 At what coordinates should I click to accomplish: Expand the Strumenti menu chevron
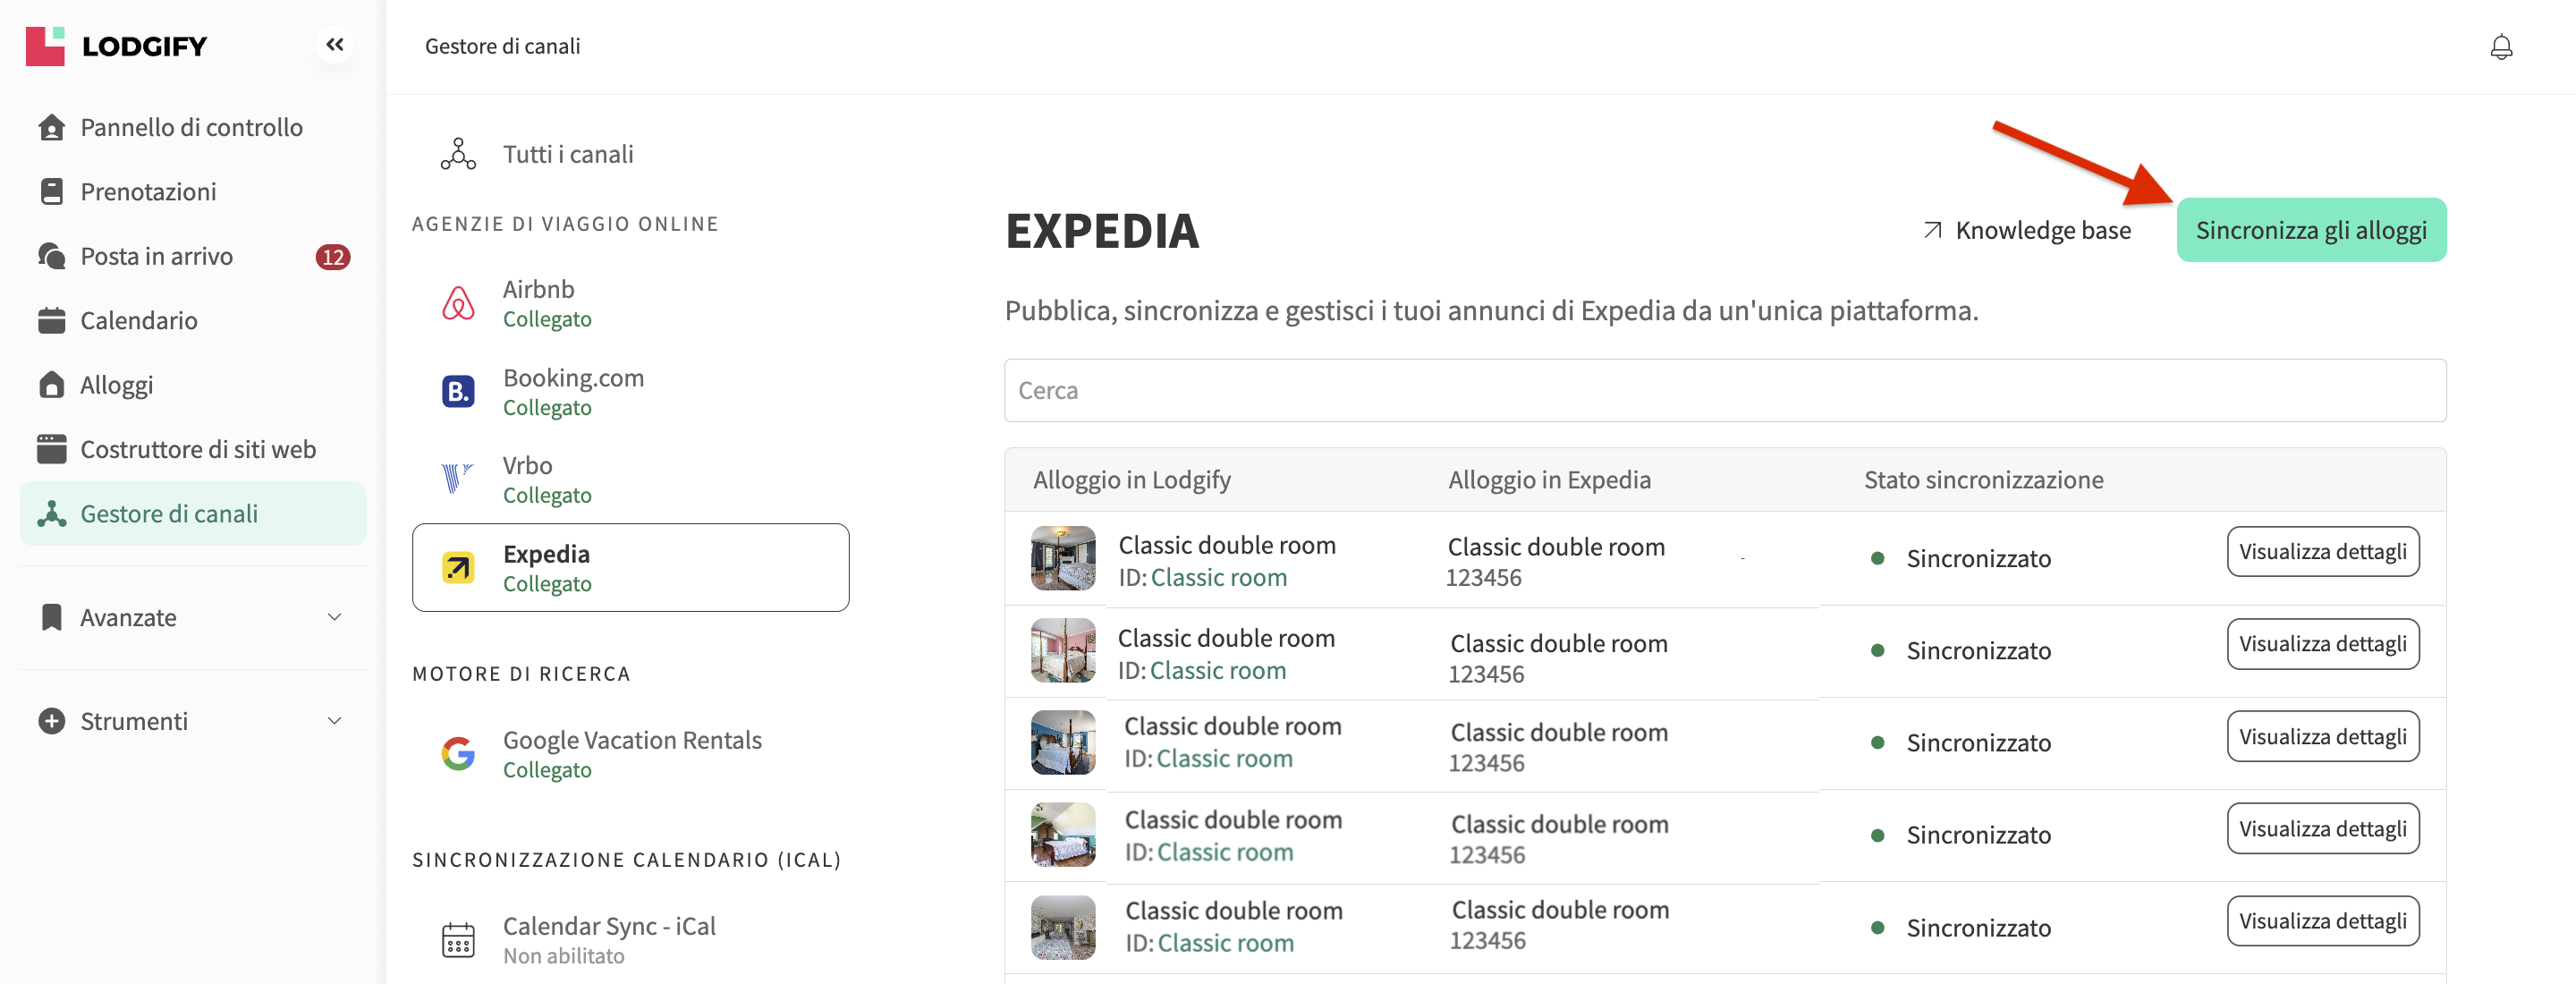334,721
